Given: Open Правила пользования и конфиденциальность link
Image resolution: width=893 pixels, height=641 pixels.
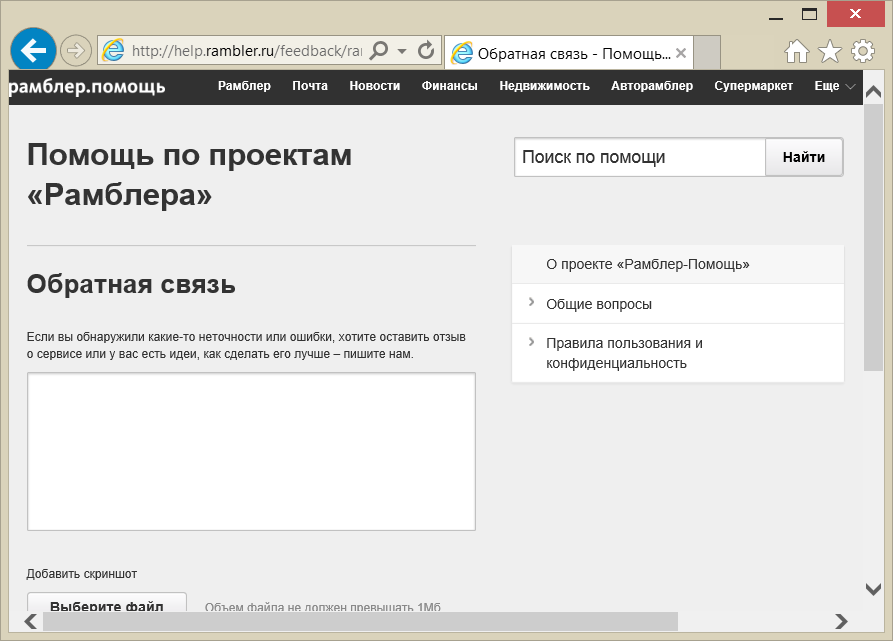Looking at the screenshot, I should click(x=624, y=353).
